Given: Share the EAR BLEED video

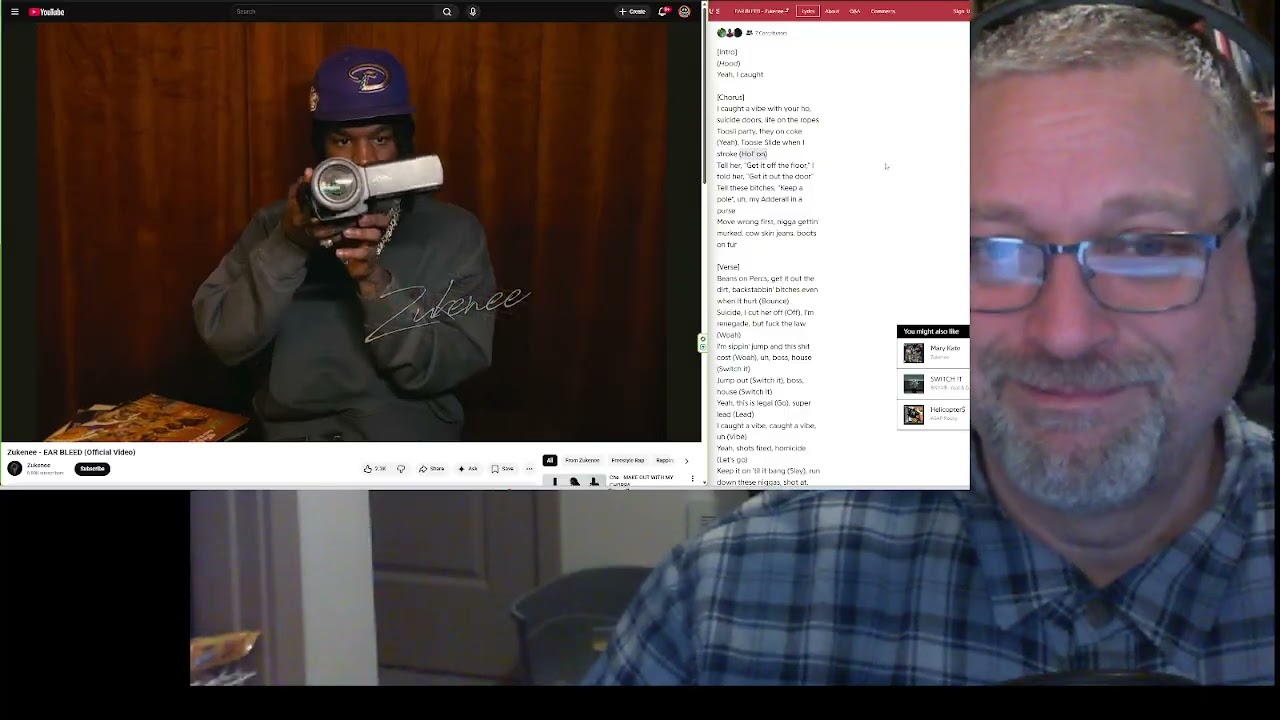Looking at the screenshot, I should click(432, 469).
